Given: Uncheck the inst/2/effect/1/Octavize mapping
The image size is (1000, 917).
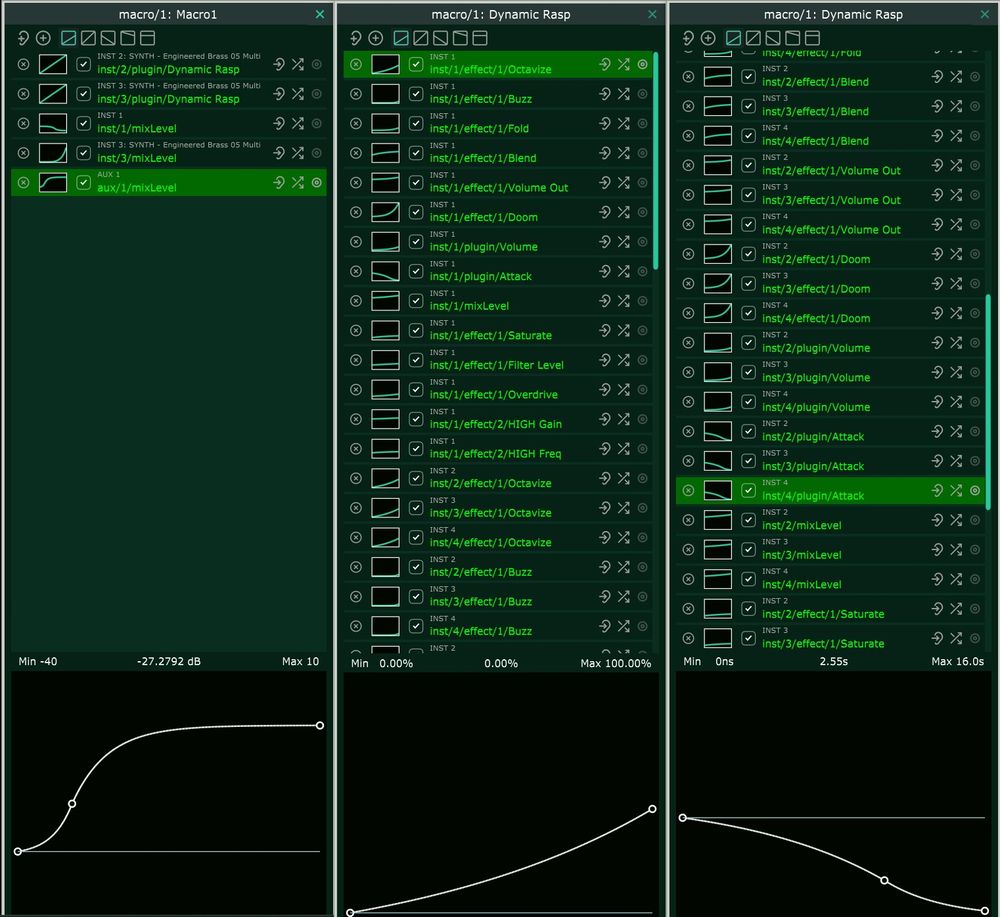Looking at the screenshot, I should (x=416, y=478).
